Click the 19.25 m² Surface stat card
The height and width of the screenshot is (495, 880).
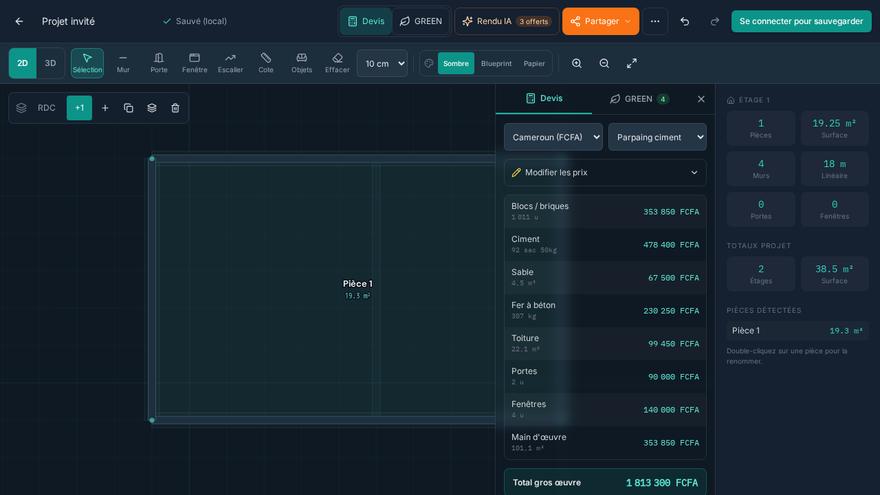tap(834, 129)
